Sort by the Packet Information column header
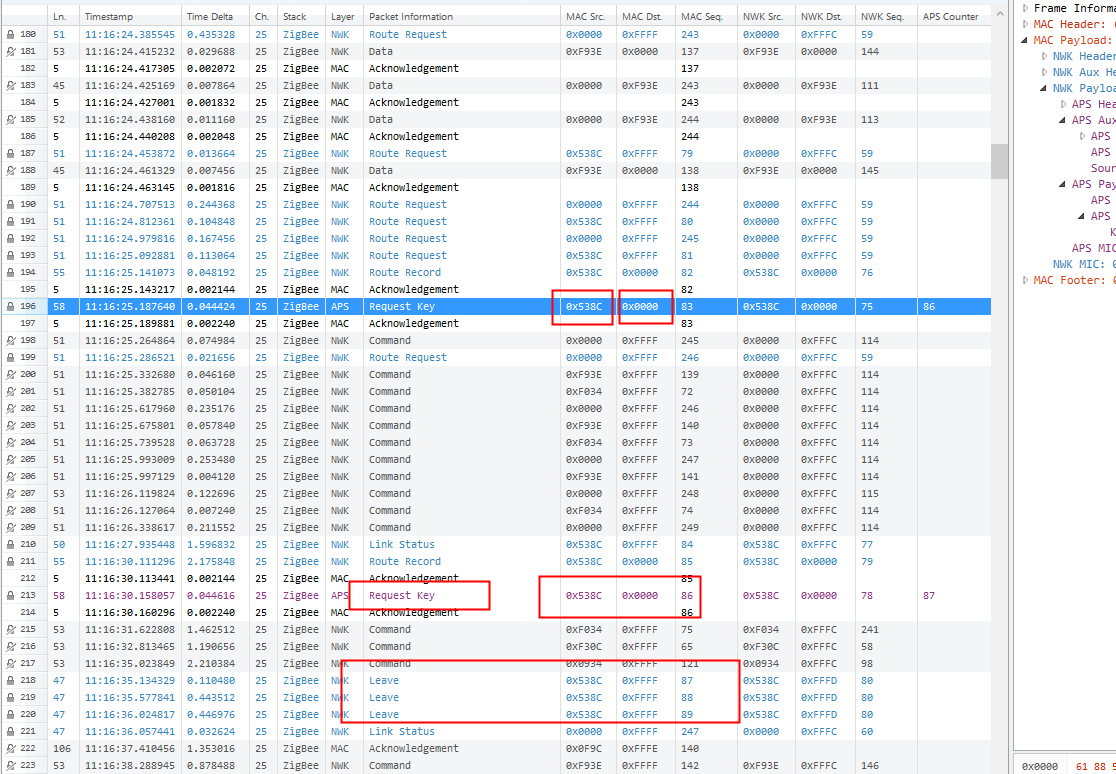The height and width of the screenshot is (774, 1116). pos(460,17)
